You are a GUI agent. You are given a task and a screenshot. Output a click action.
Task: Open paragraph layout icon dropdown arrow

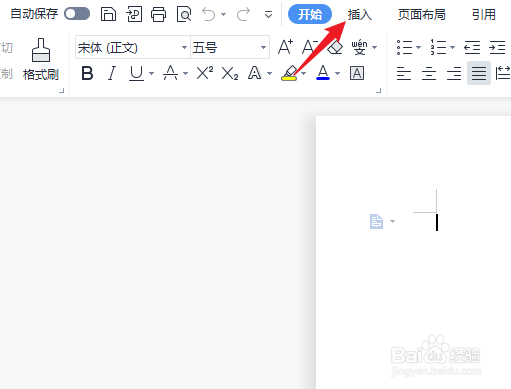coord(392,221)
